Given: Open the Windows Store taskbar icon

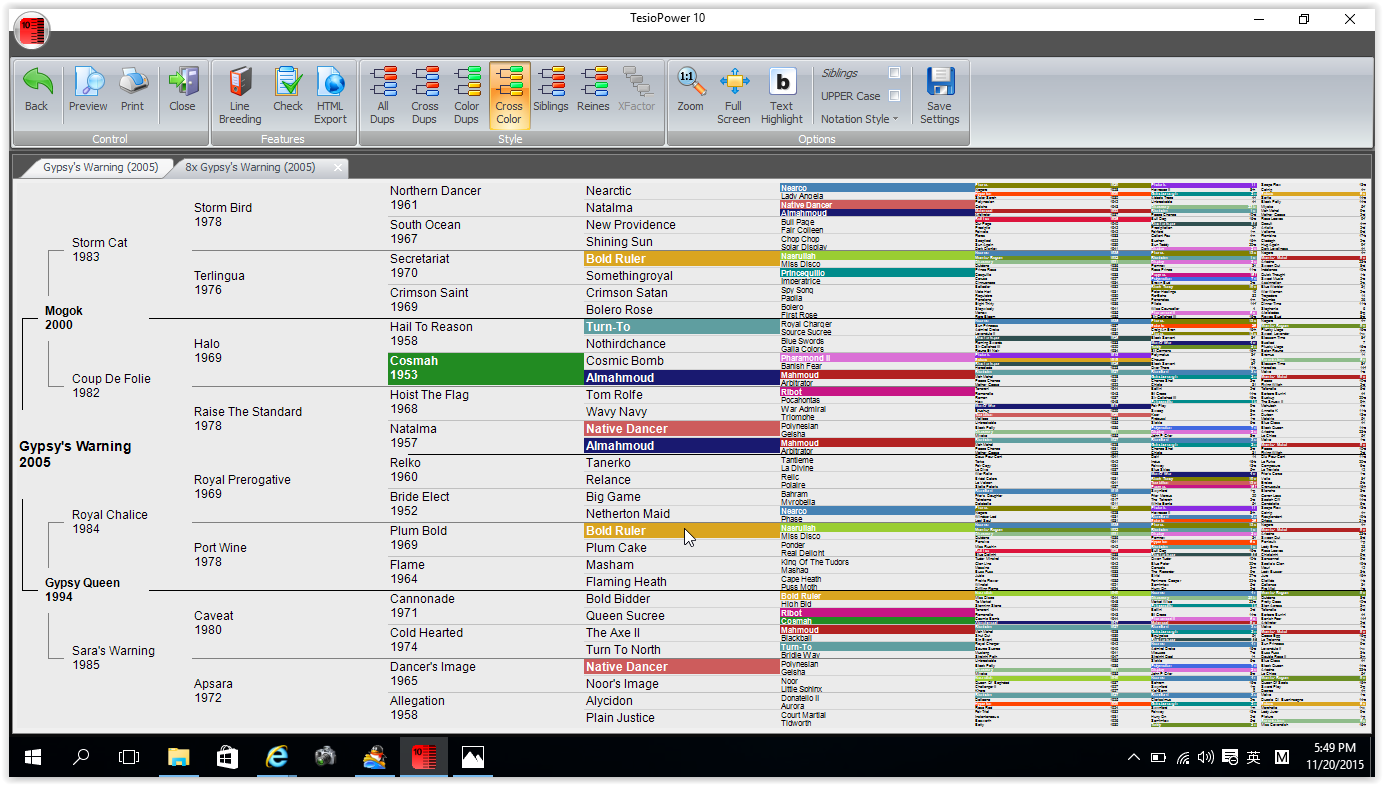Looking at the screenshot, I should (x=227, y=758).
